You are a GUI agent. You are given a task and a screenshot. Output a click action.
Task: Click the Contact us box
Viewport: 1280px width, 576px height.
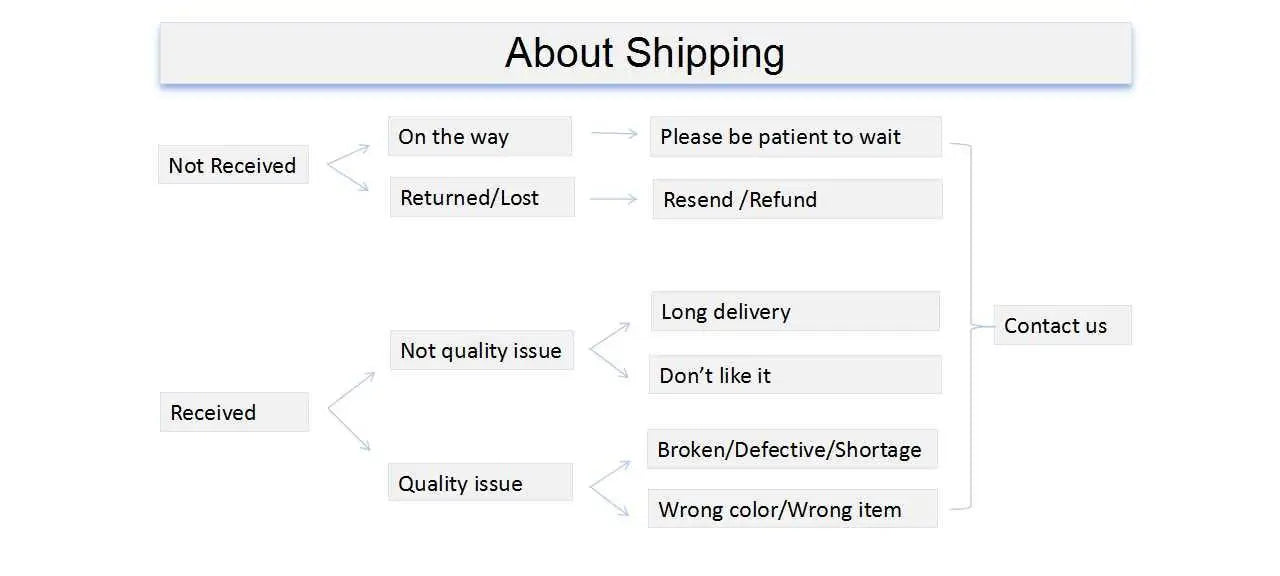pyautogui.click(x=1062, y=325)
